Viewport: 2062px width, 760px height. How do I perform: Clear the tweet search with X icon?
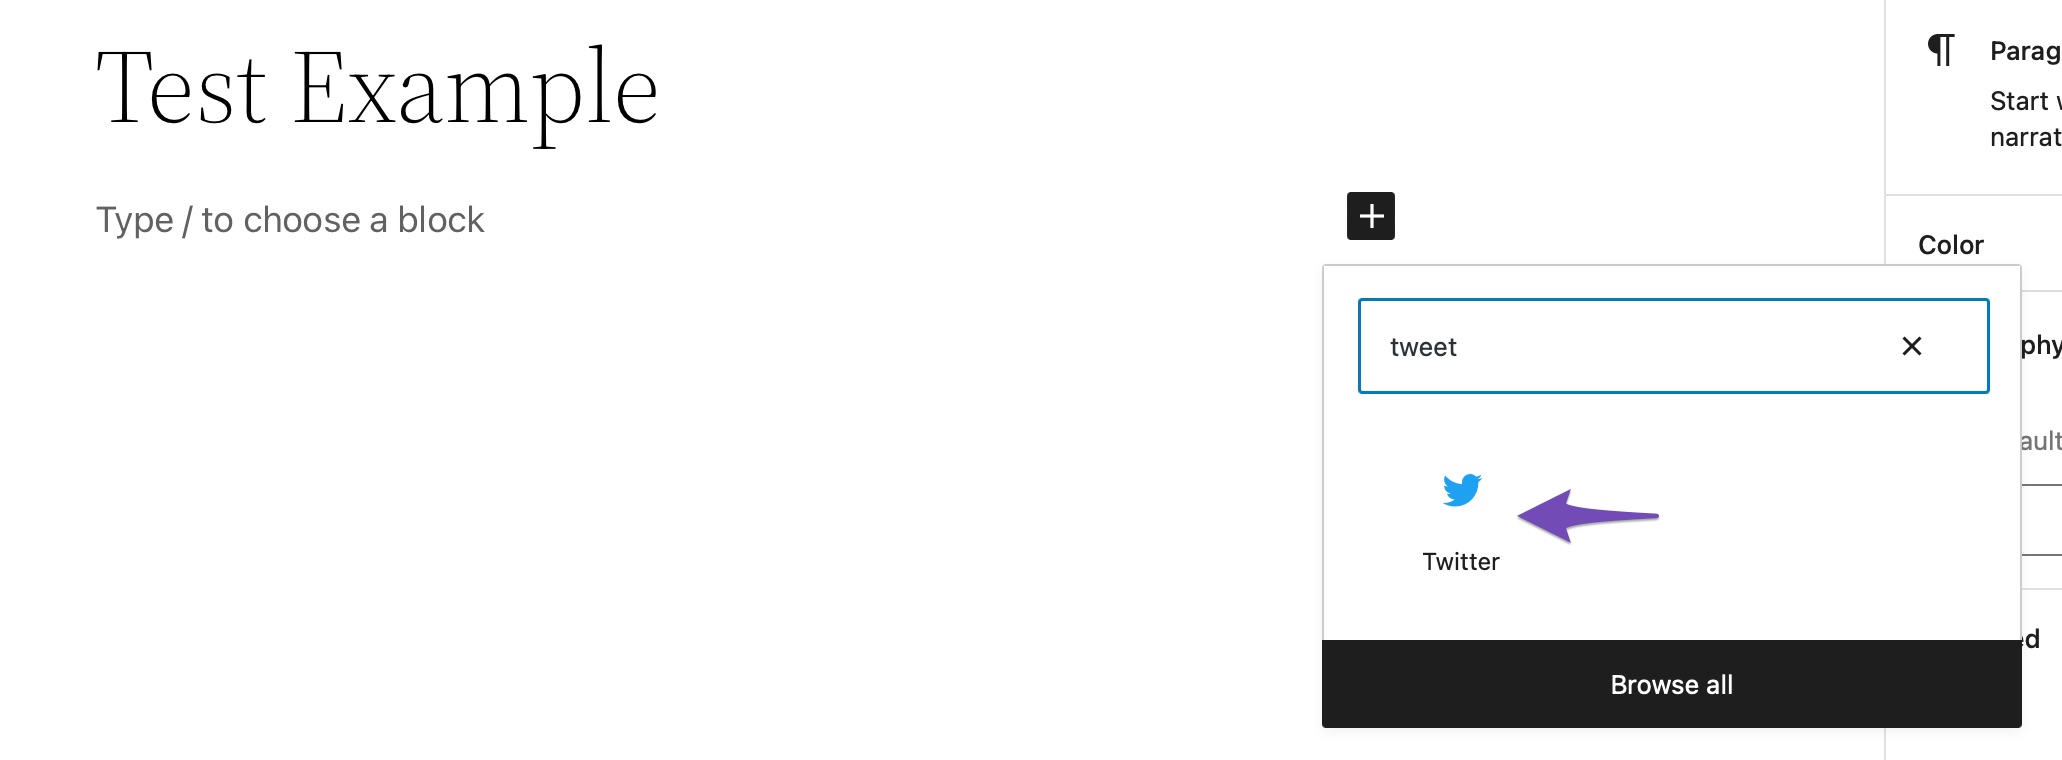[1911, 346]
